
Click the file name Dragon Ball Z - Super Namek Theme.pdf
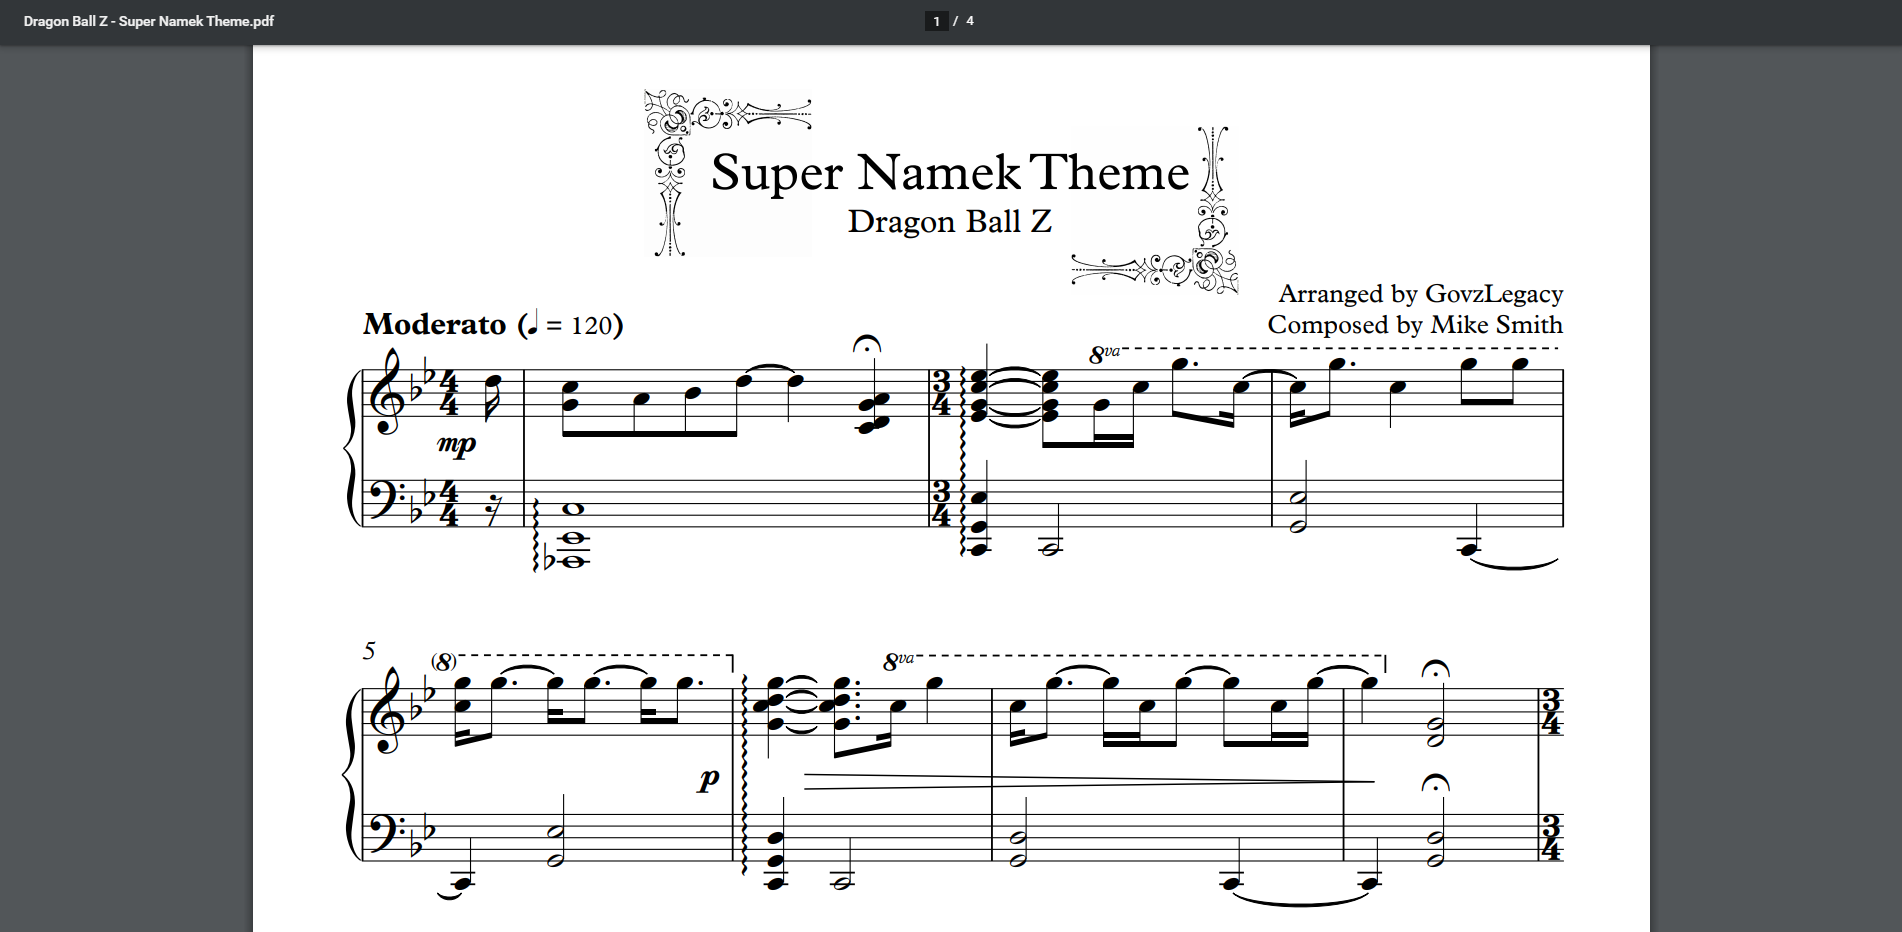point(149,21)
